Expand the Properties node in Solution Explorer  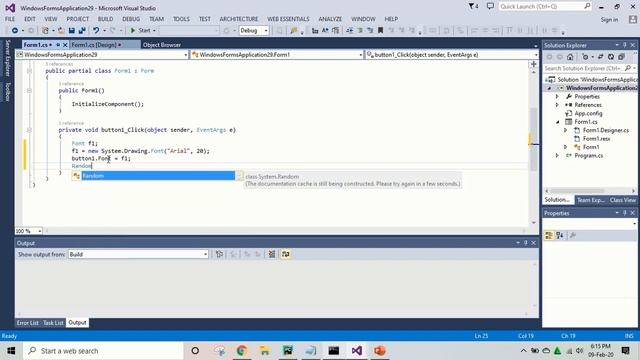point(557,97)
